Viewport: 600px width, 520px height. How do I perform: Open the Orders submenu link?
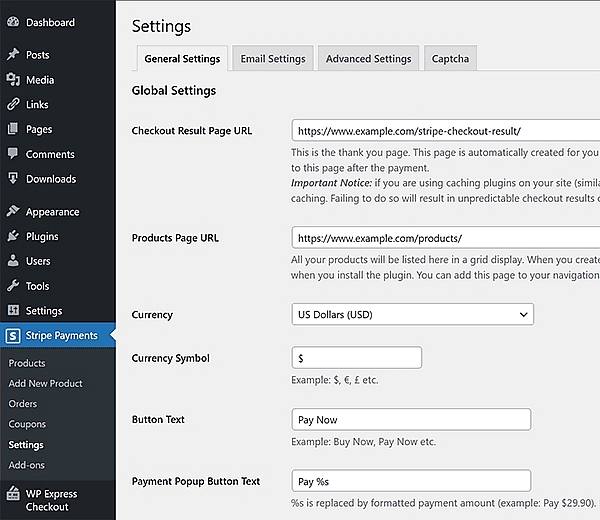tap(23, 404)
